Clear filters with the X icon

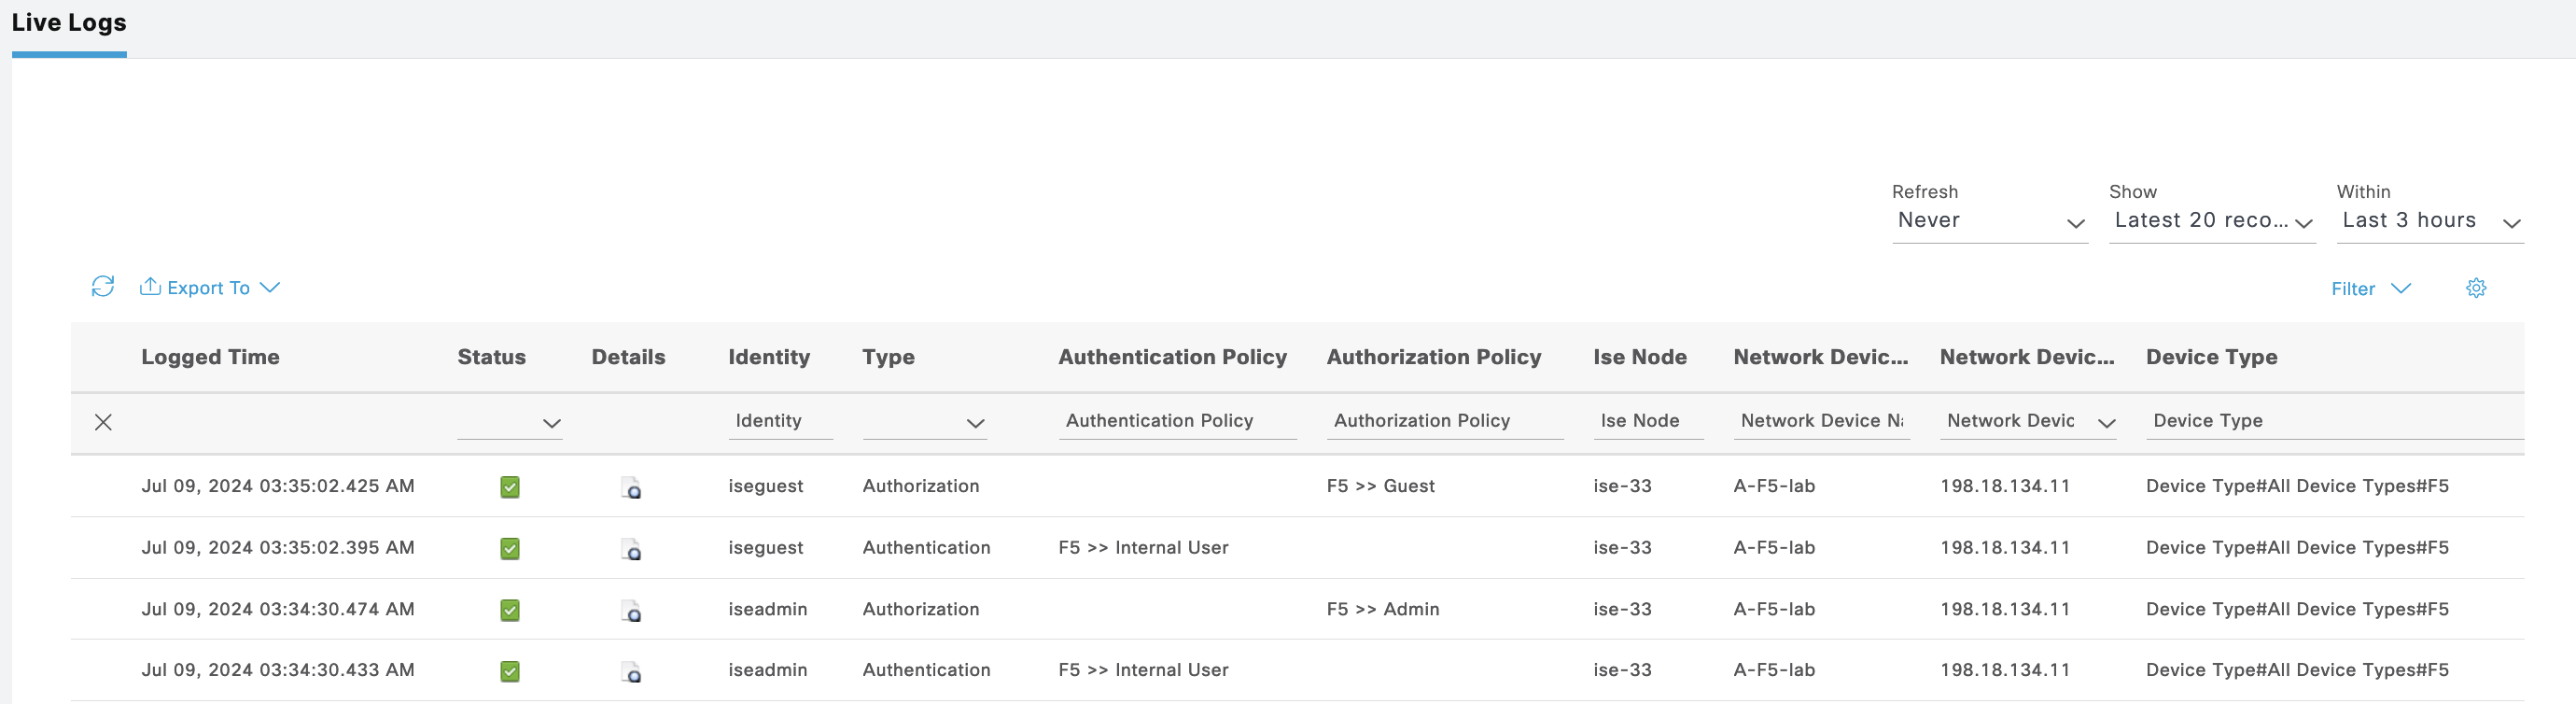coord(103,422)
